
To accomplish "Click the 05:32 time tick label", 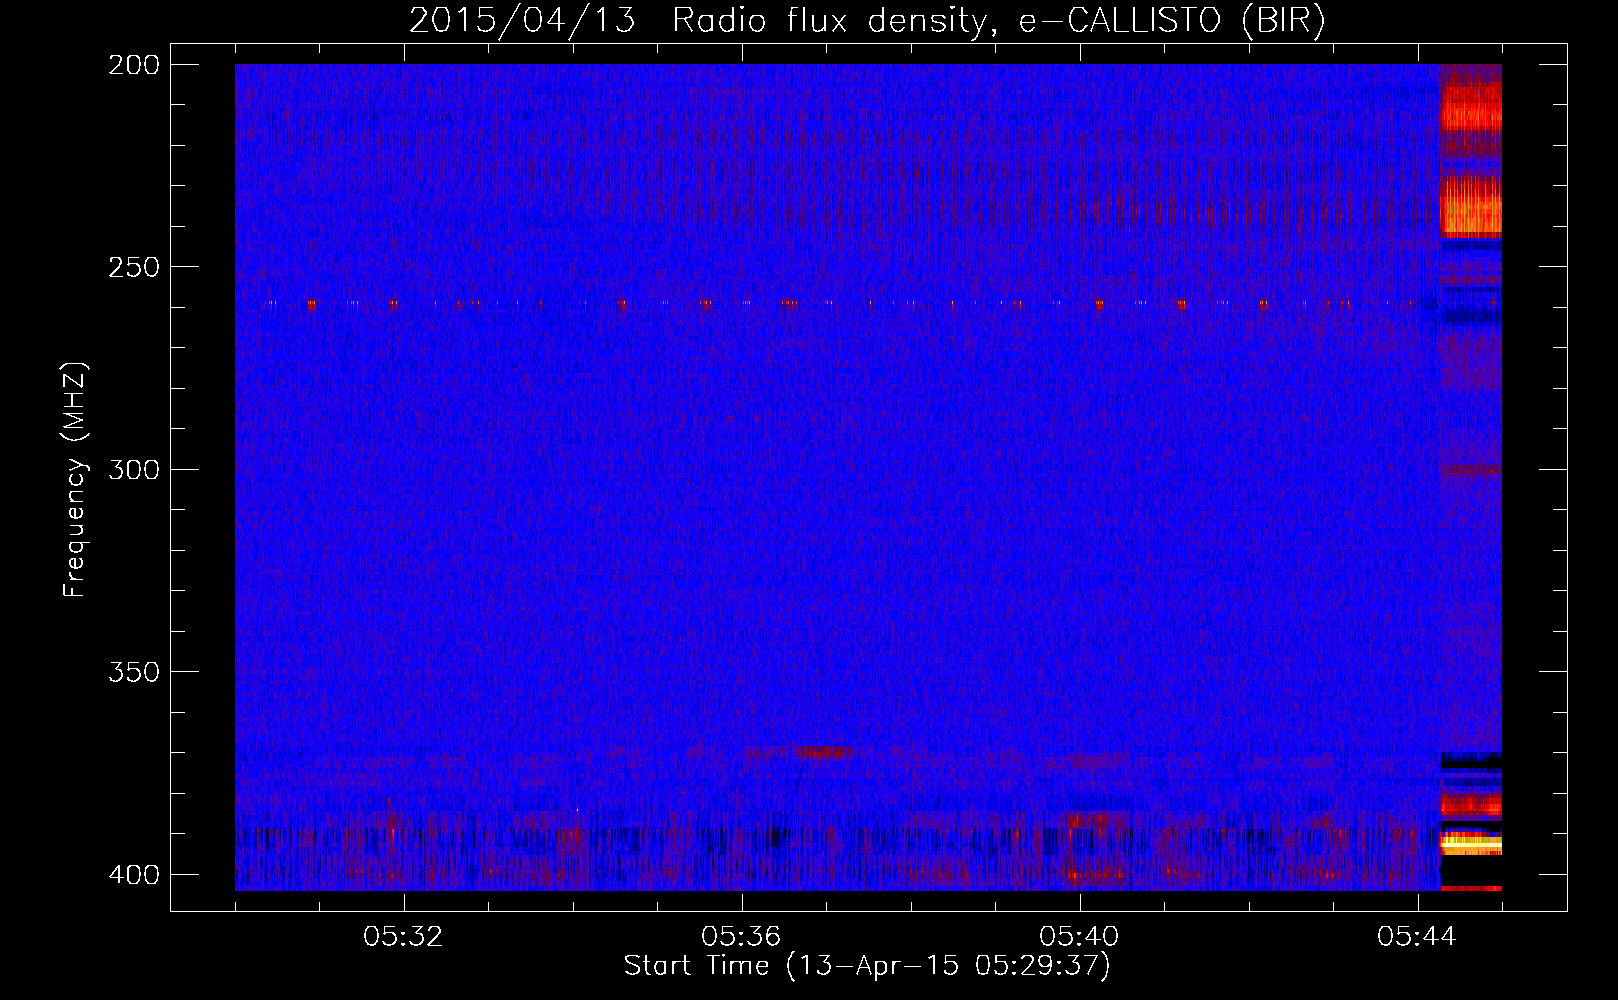I will (x=403, y=937).
